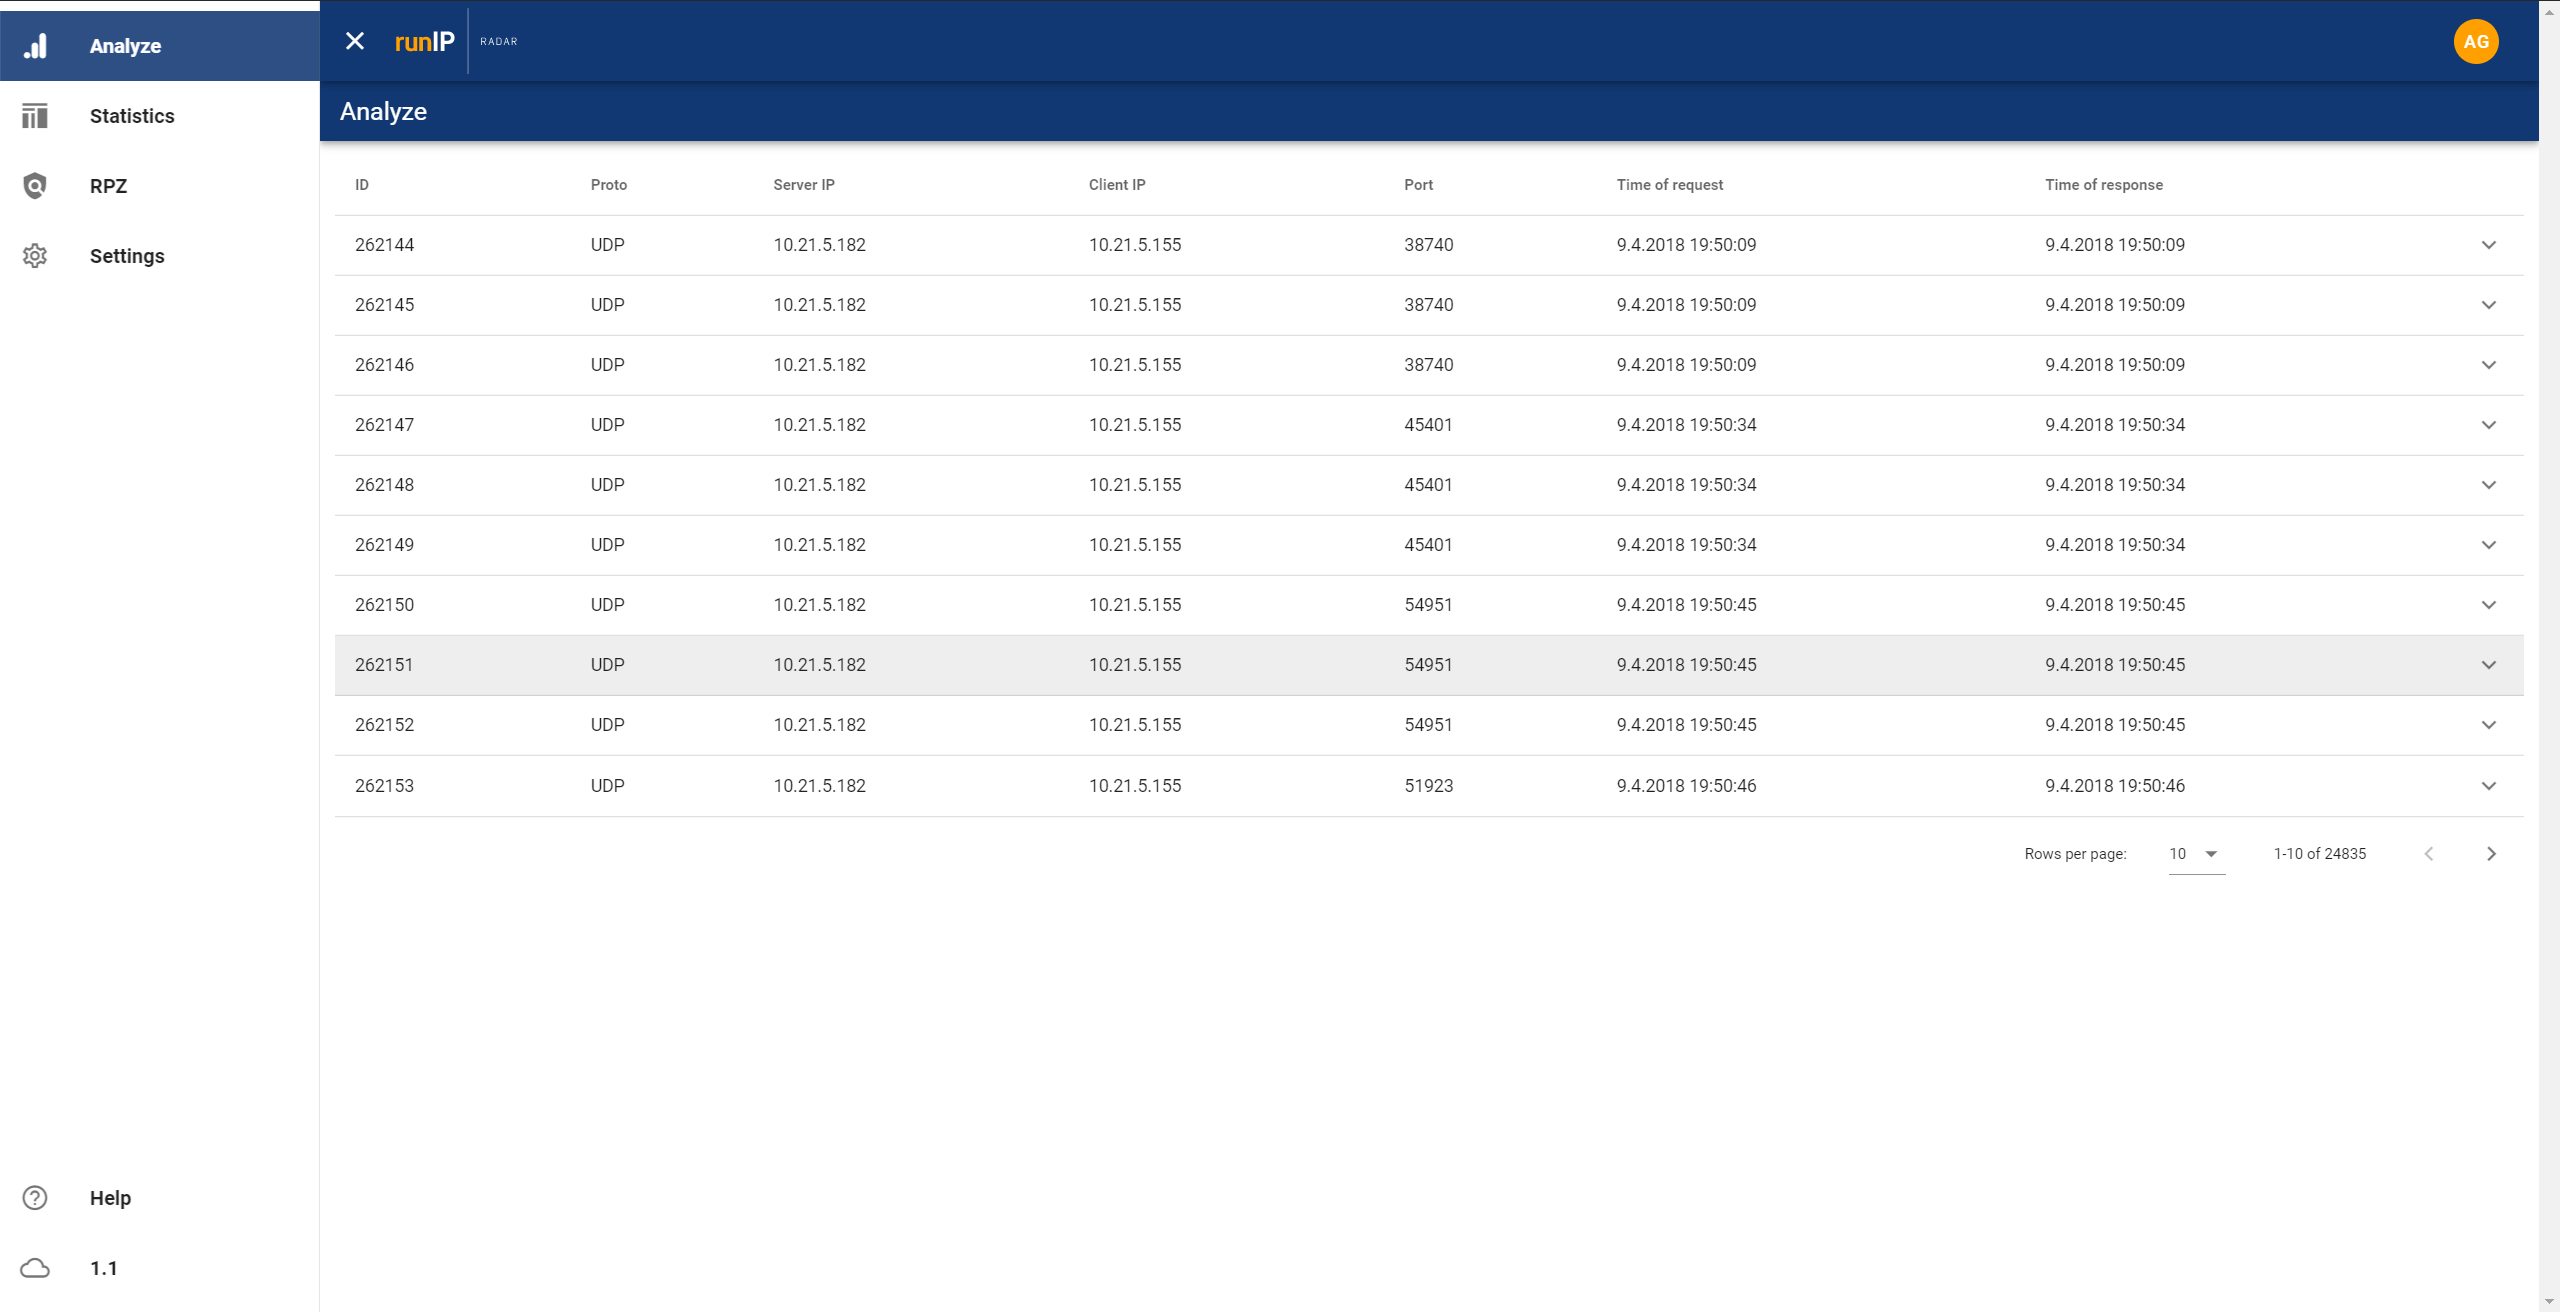Open Statistics from the sidebar menu
This screenshot has width=2560, height=1312.
(132, 116)
